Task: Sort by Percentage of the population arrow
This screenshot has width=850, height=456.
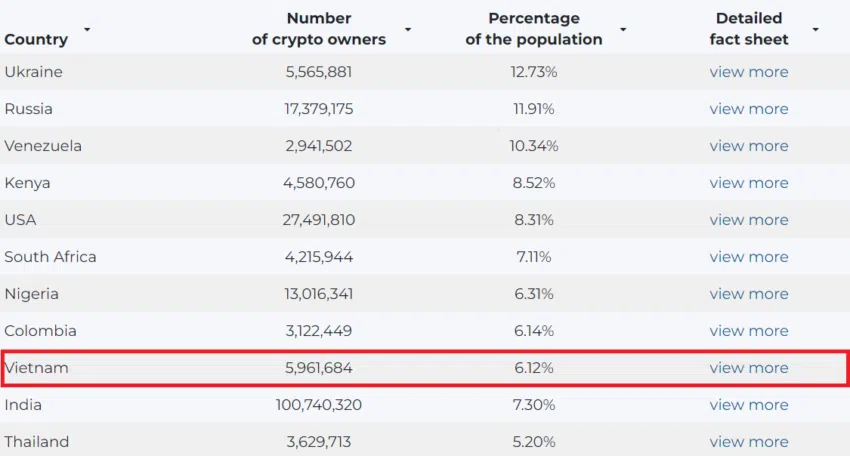Action: pos(623,29)
